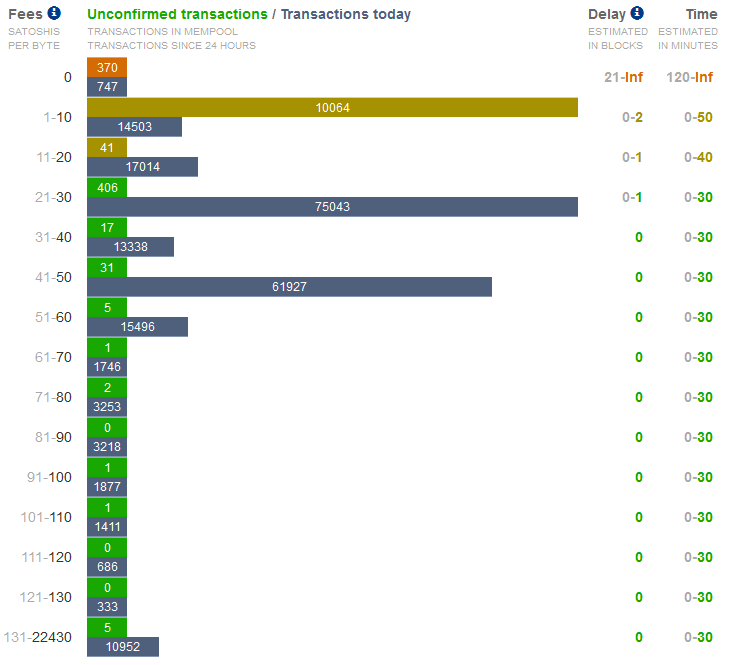This screenshot has width=737, height=665.
Task: Select the blue bar showing 1877
Action: point(107,486)
